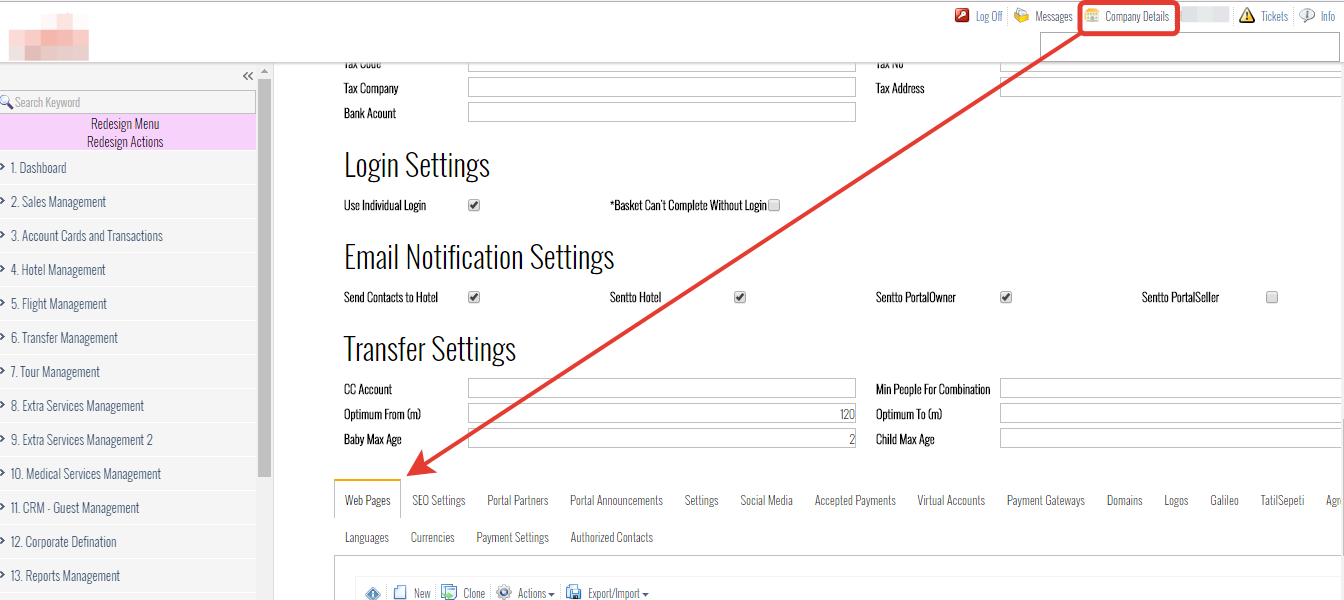Click the Bank Account input field

pyautogui.click(x=662, y=112)
